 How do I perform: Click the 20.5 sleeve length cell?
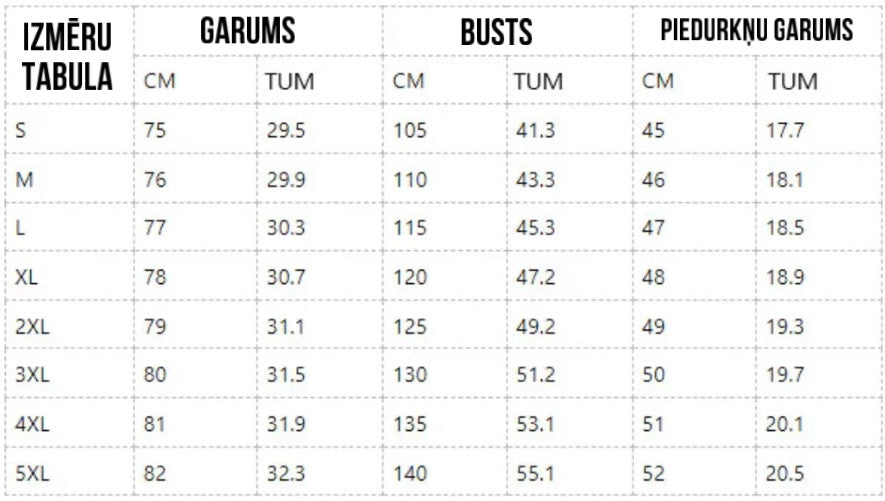(x=785, y=473)
